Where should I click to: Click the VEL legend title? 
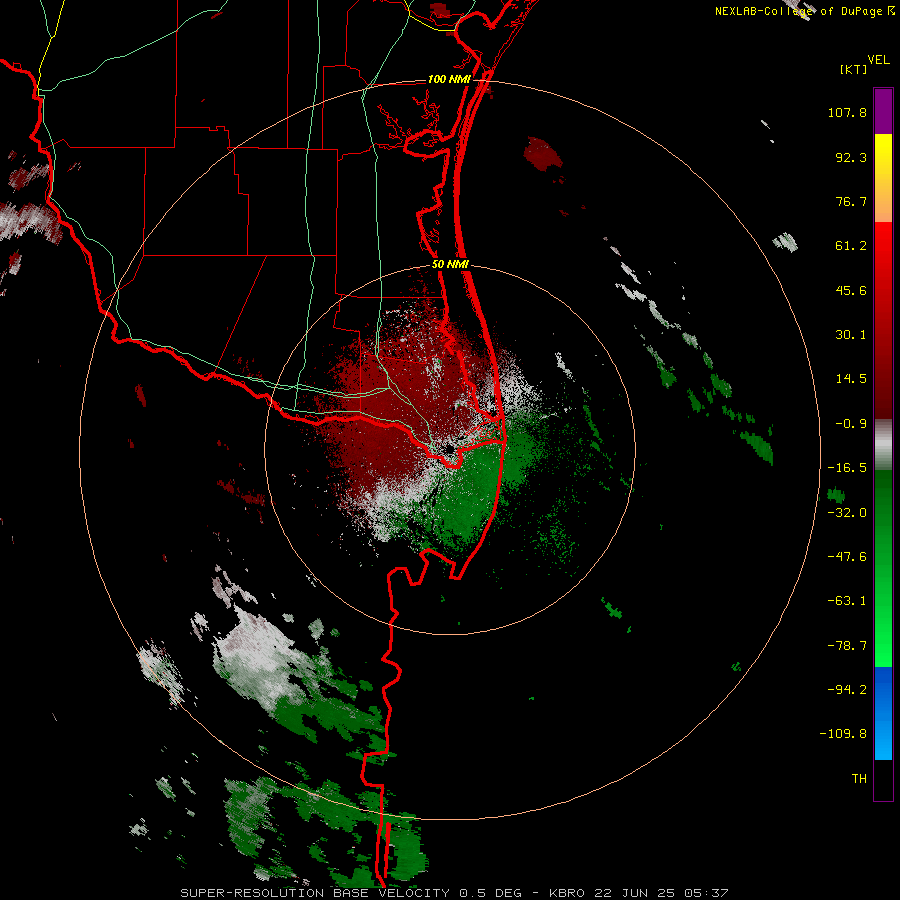(x=878, y=60)
